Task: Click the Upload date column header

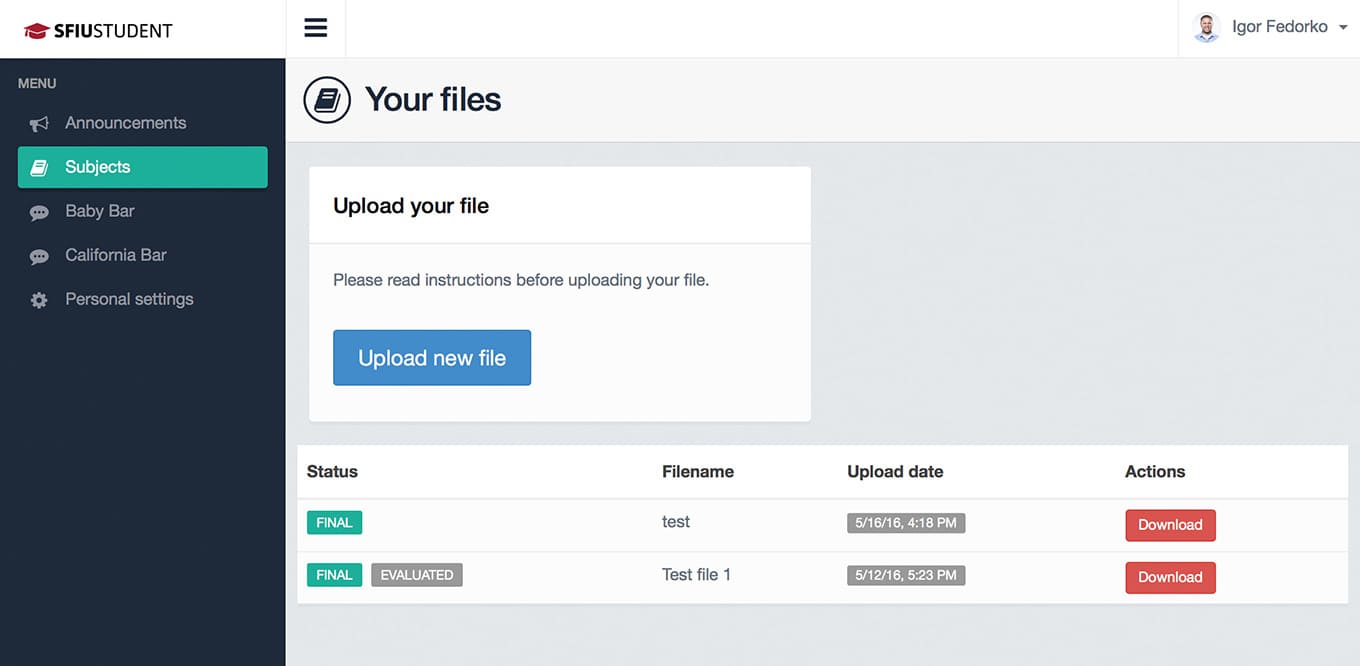Action: coord(895,472)
